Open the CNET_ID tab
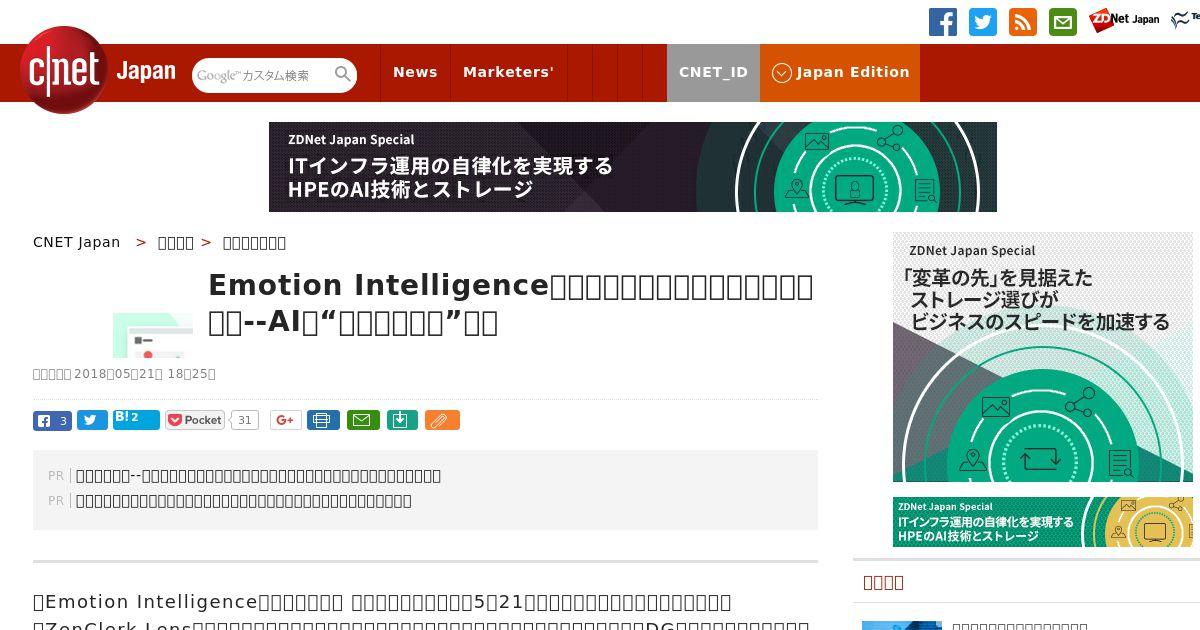The image size is (1200, 630). click(x=713, y=72)
